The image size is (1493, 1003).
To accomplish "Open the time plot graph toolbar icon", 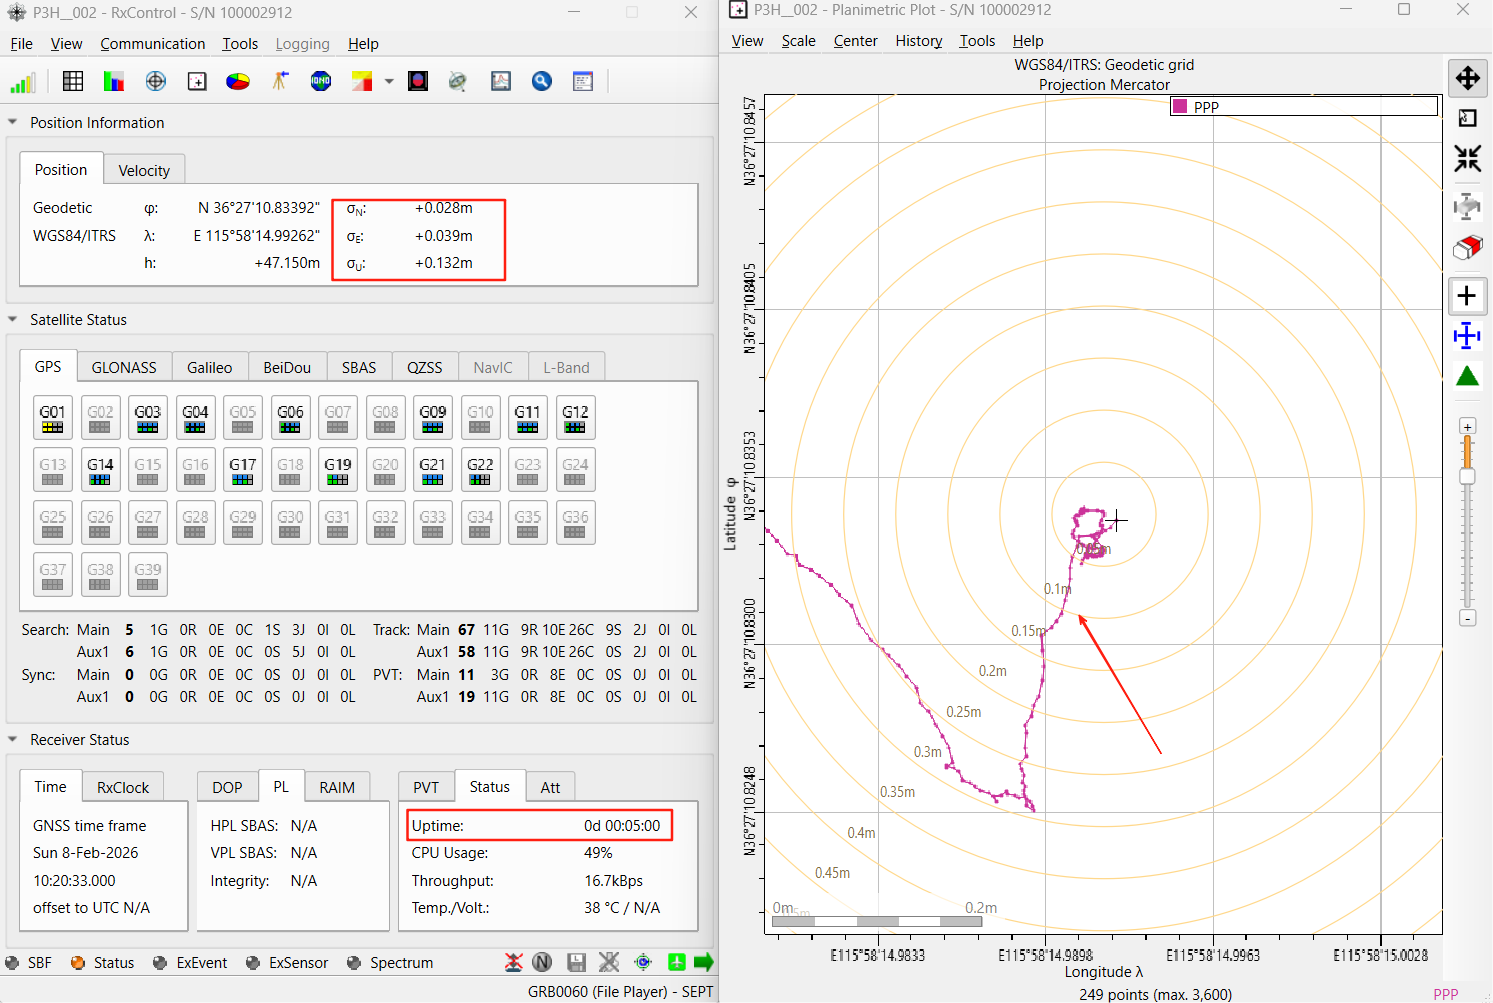I will [501, 81].
